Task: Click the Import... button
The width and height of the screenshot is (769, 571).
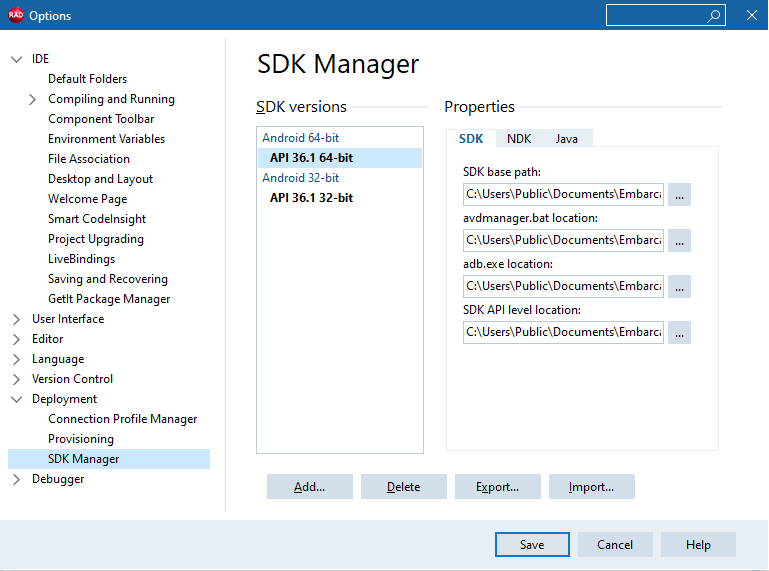Action: [x=591, y=487]
